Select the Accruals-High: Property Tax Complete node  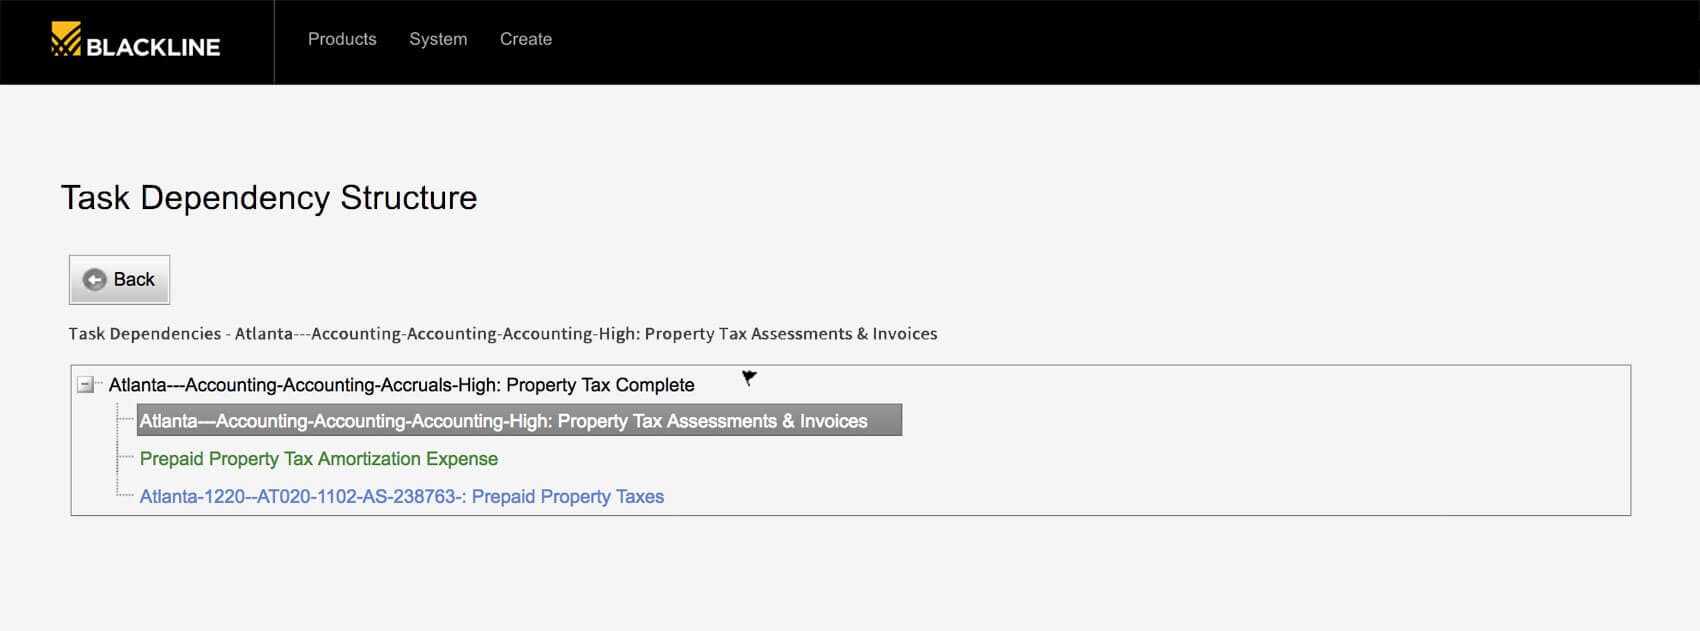pyautogui.click(x=401, y=385)
